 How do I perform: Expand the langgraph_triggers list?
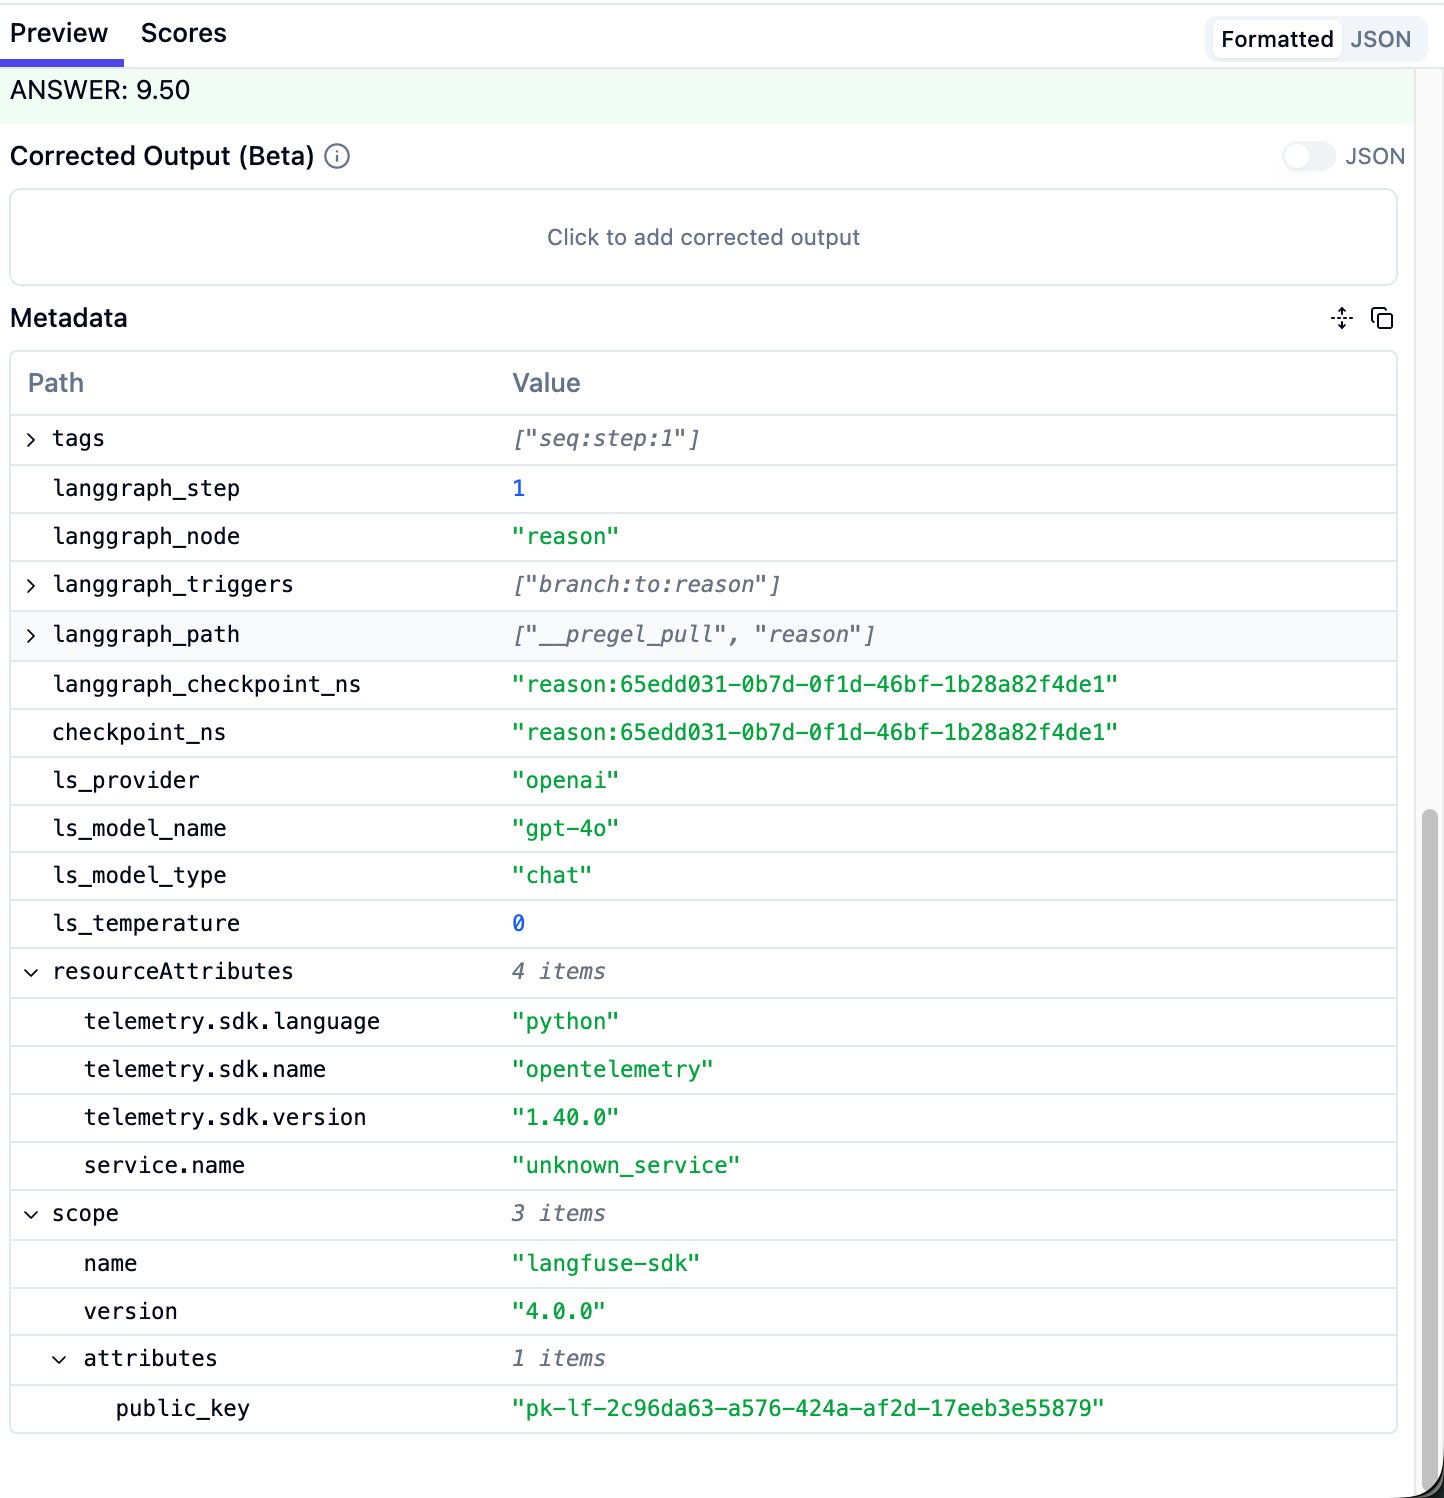pos(30,585)
